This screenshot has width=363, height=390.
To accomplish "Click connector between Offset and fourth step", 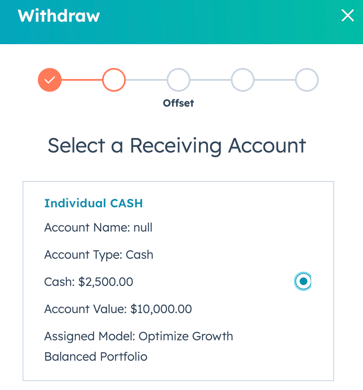I will (210, 80).
